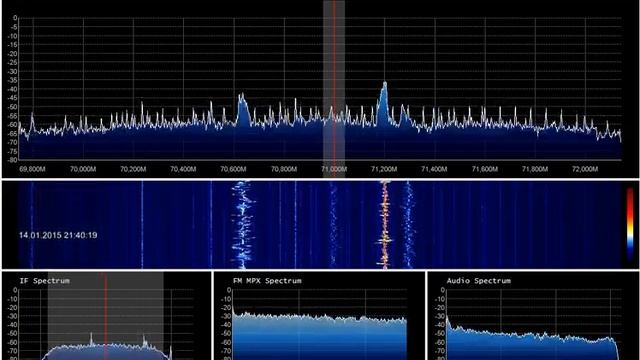Click the bright orange signal trace in waterfall
This screenshot has width=640, height=360.
(x=384, y=224)
